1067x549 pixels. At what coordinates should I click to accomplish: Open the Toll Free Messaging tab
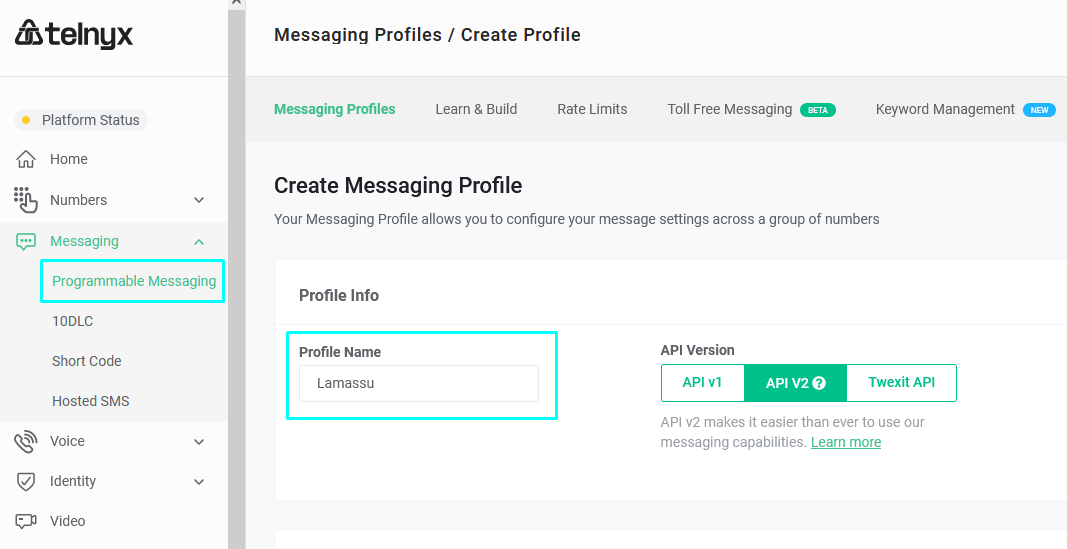729,110
